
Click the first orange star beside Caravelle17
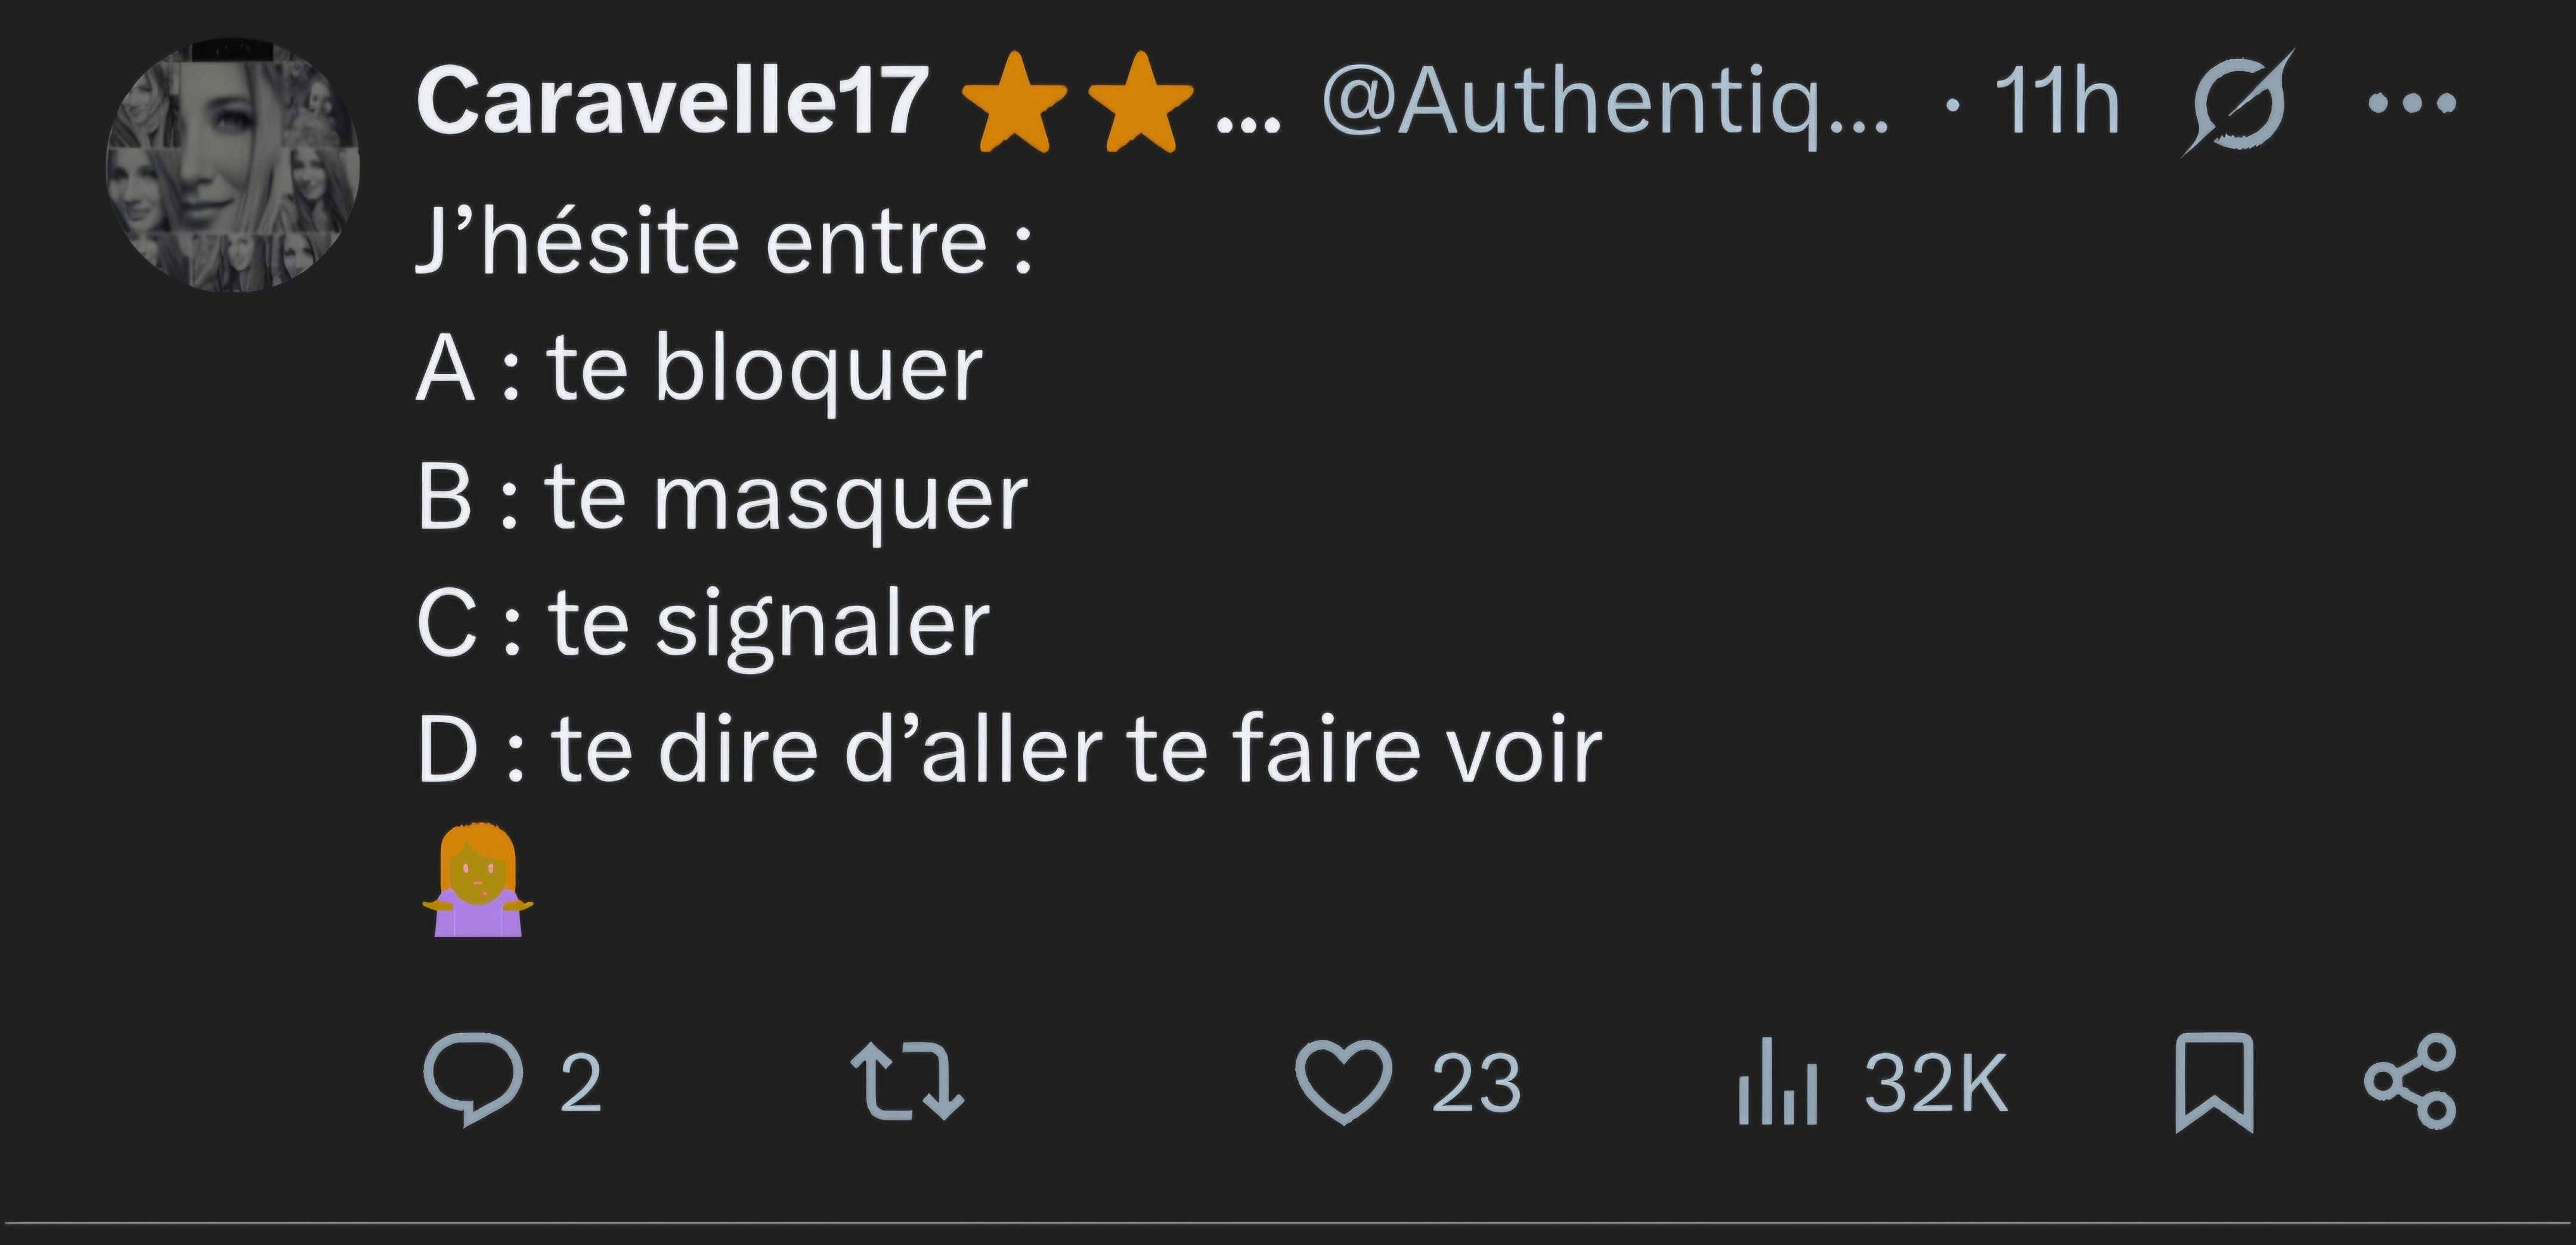click(x=1014, y=102)
